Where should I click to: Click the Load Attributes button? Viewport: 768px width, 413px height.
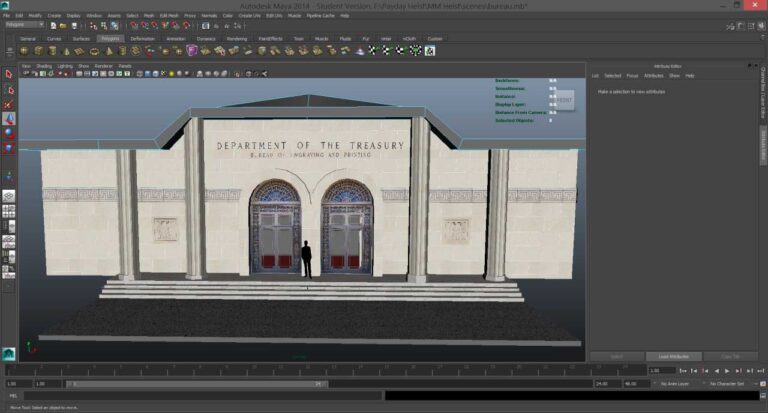pyautogui.click(x=673, y=357)
